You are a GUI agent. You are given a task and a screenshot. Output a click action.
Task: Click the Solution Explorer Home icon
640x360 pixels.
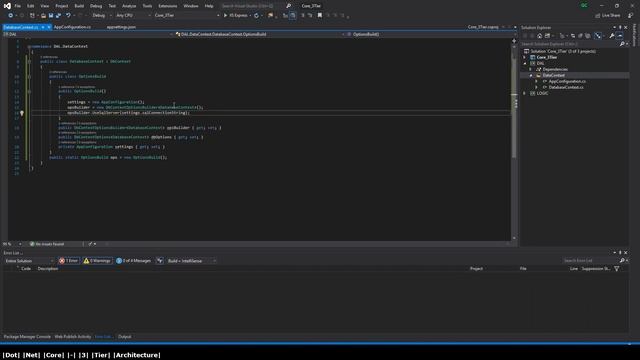540,36
